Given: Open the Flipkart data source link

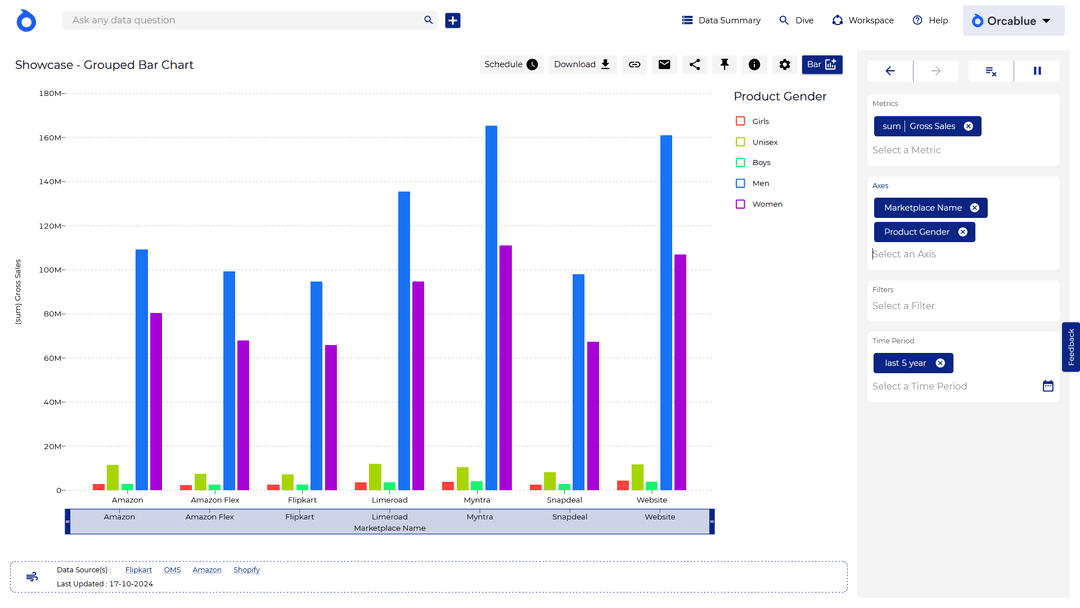Looking at the screenshot, I should (x=139, y=570).
